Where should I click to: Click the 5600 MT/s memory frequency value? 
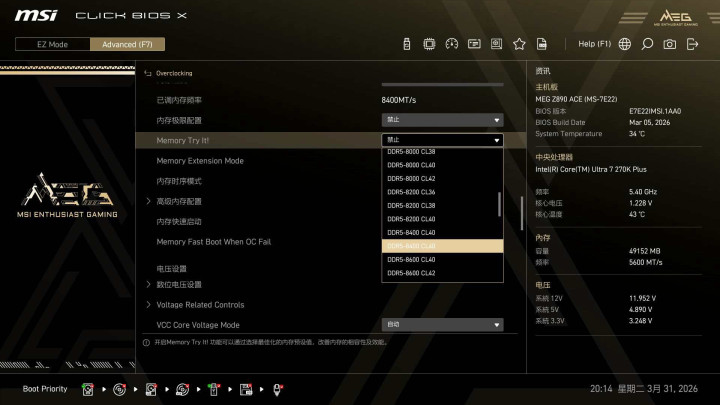tap(645, 262)
